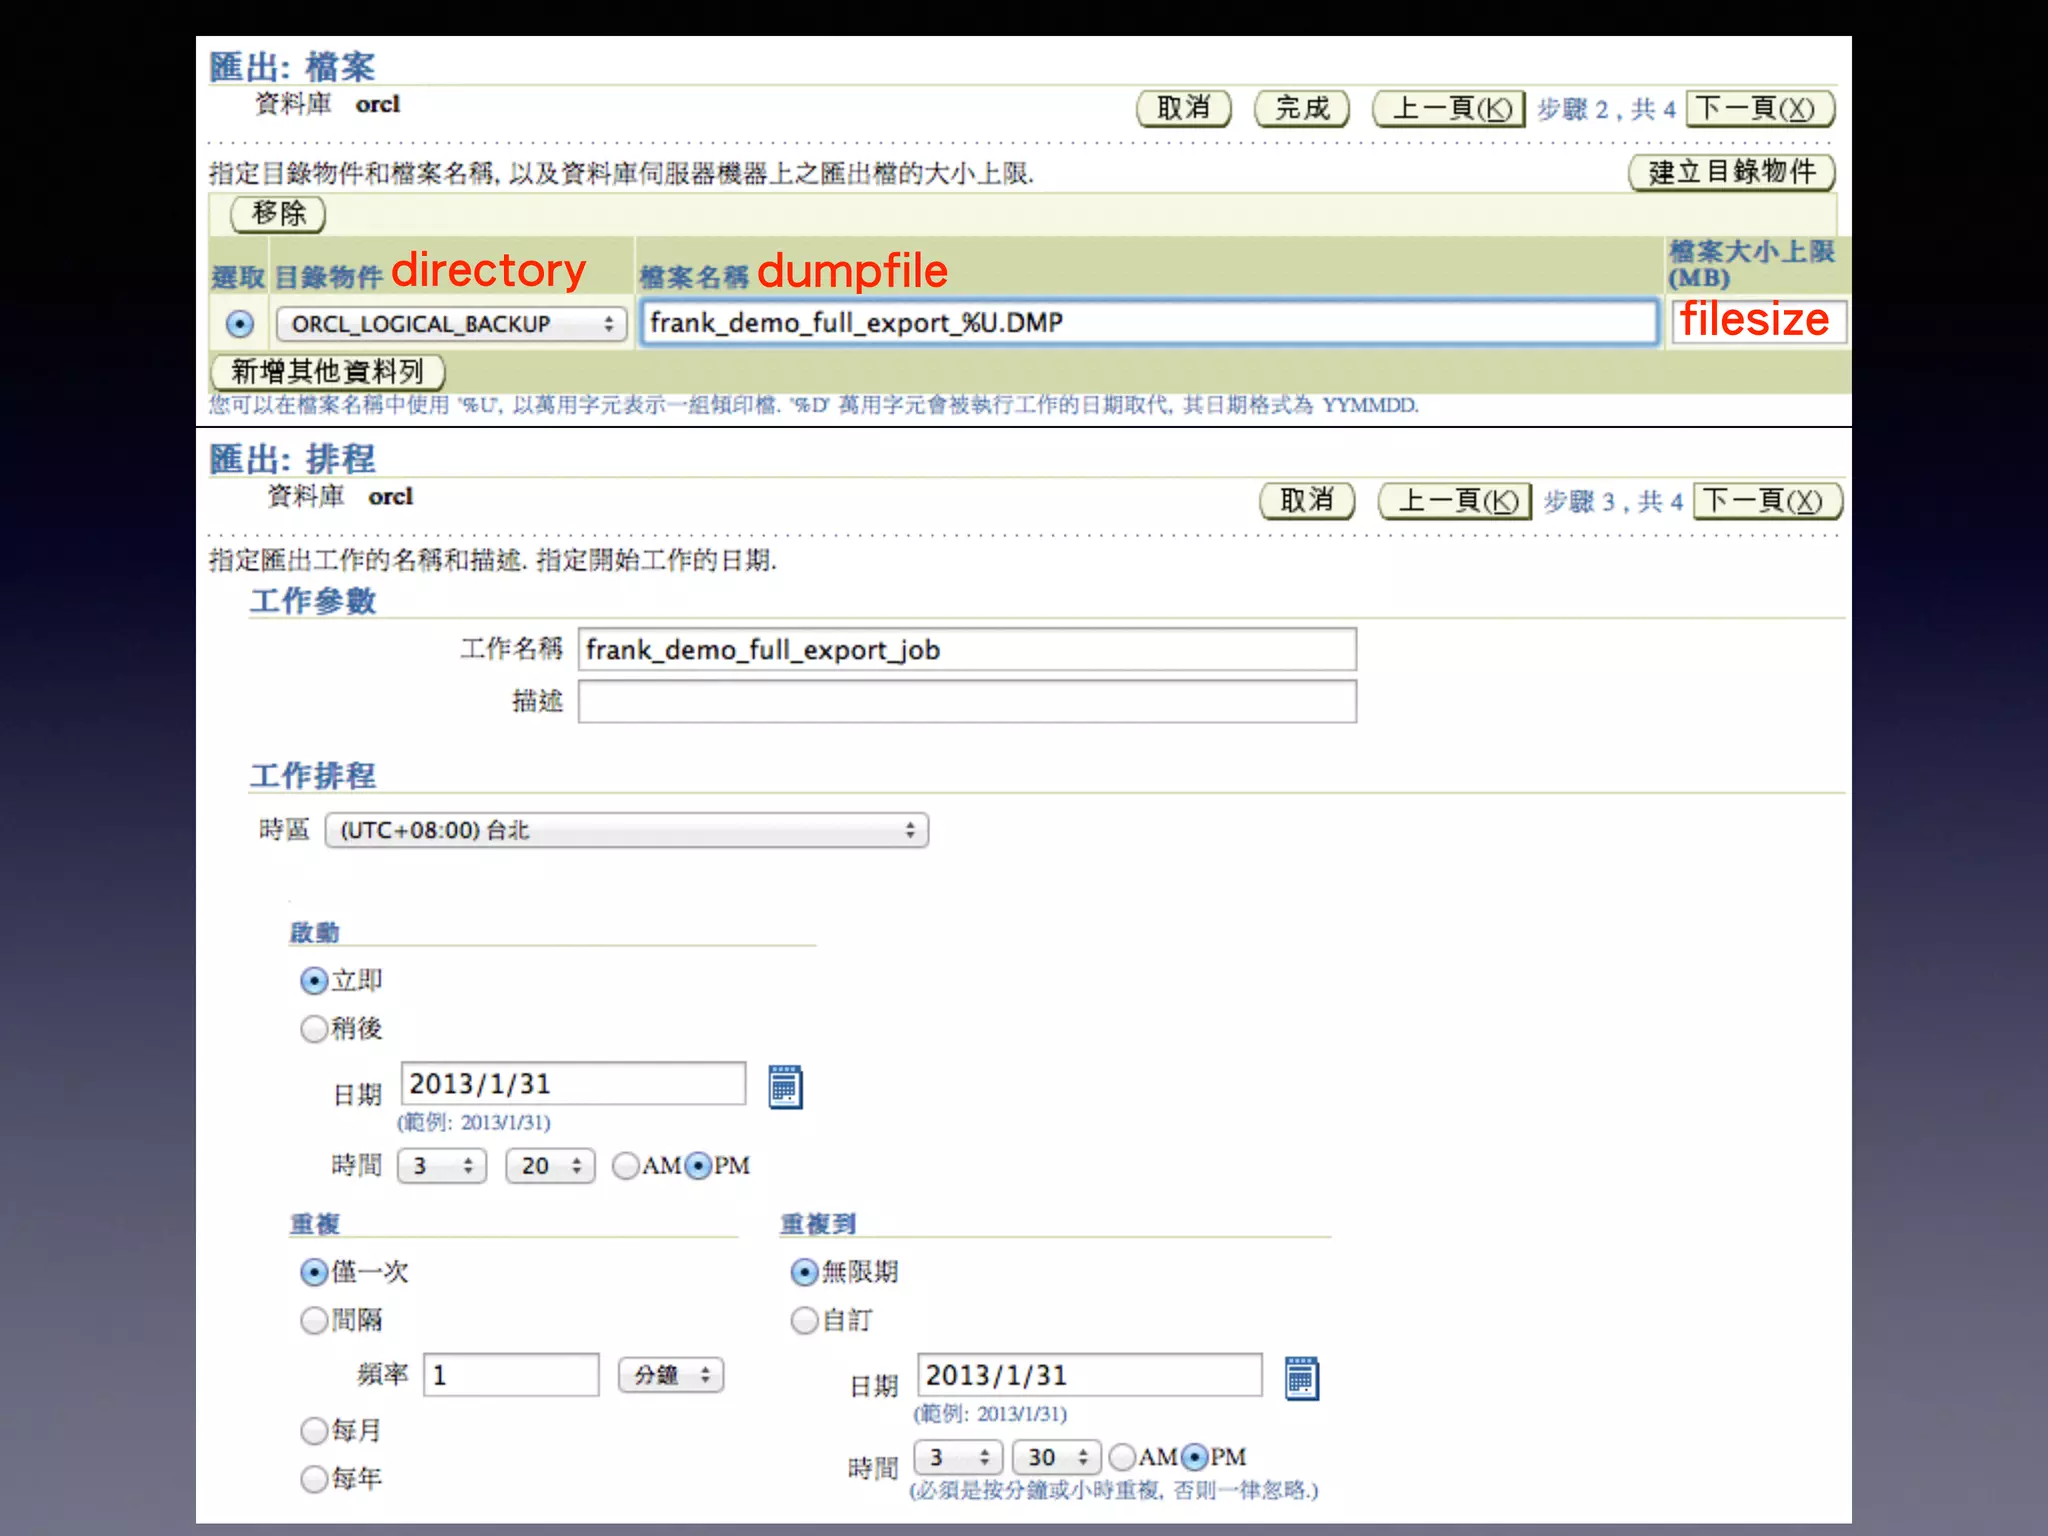Screen dimensions: 2048x1536
Task: Open repeat-until hour dropdown showing 3
Action: point(958,1458)
